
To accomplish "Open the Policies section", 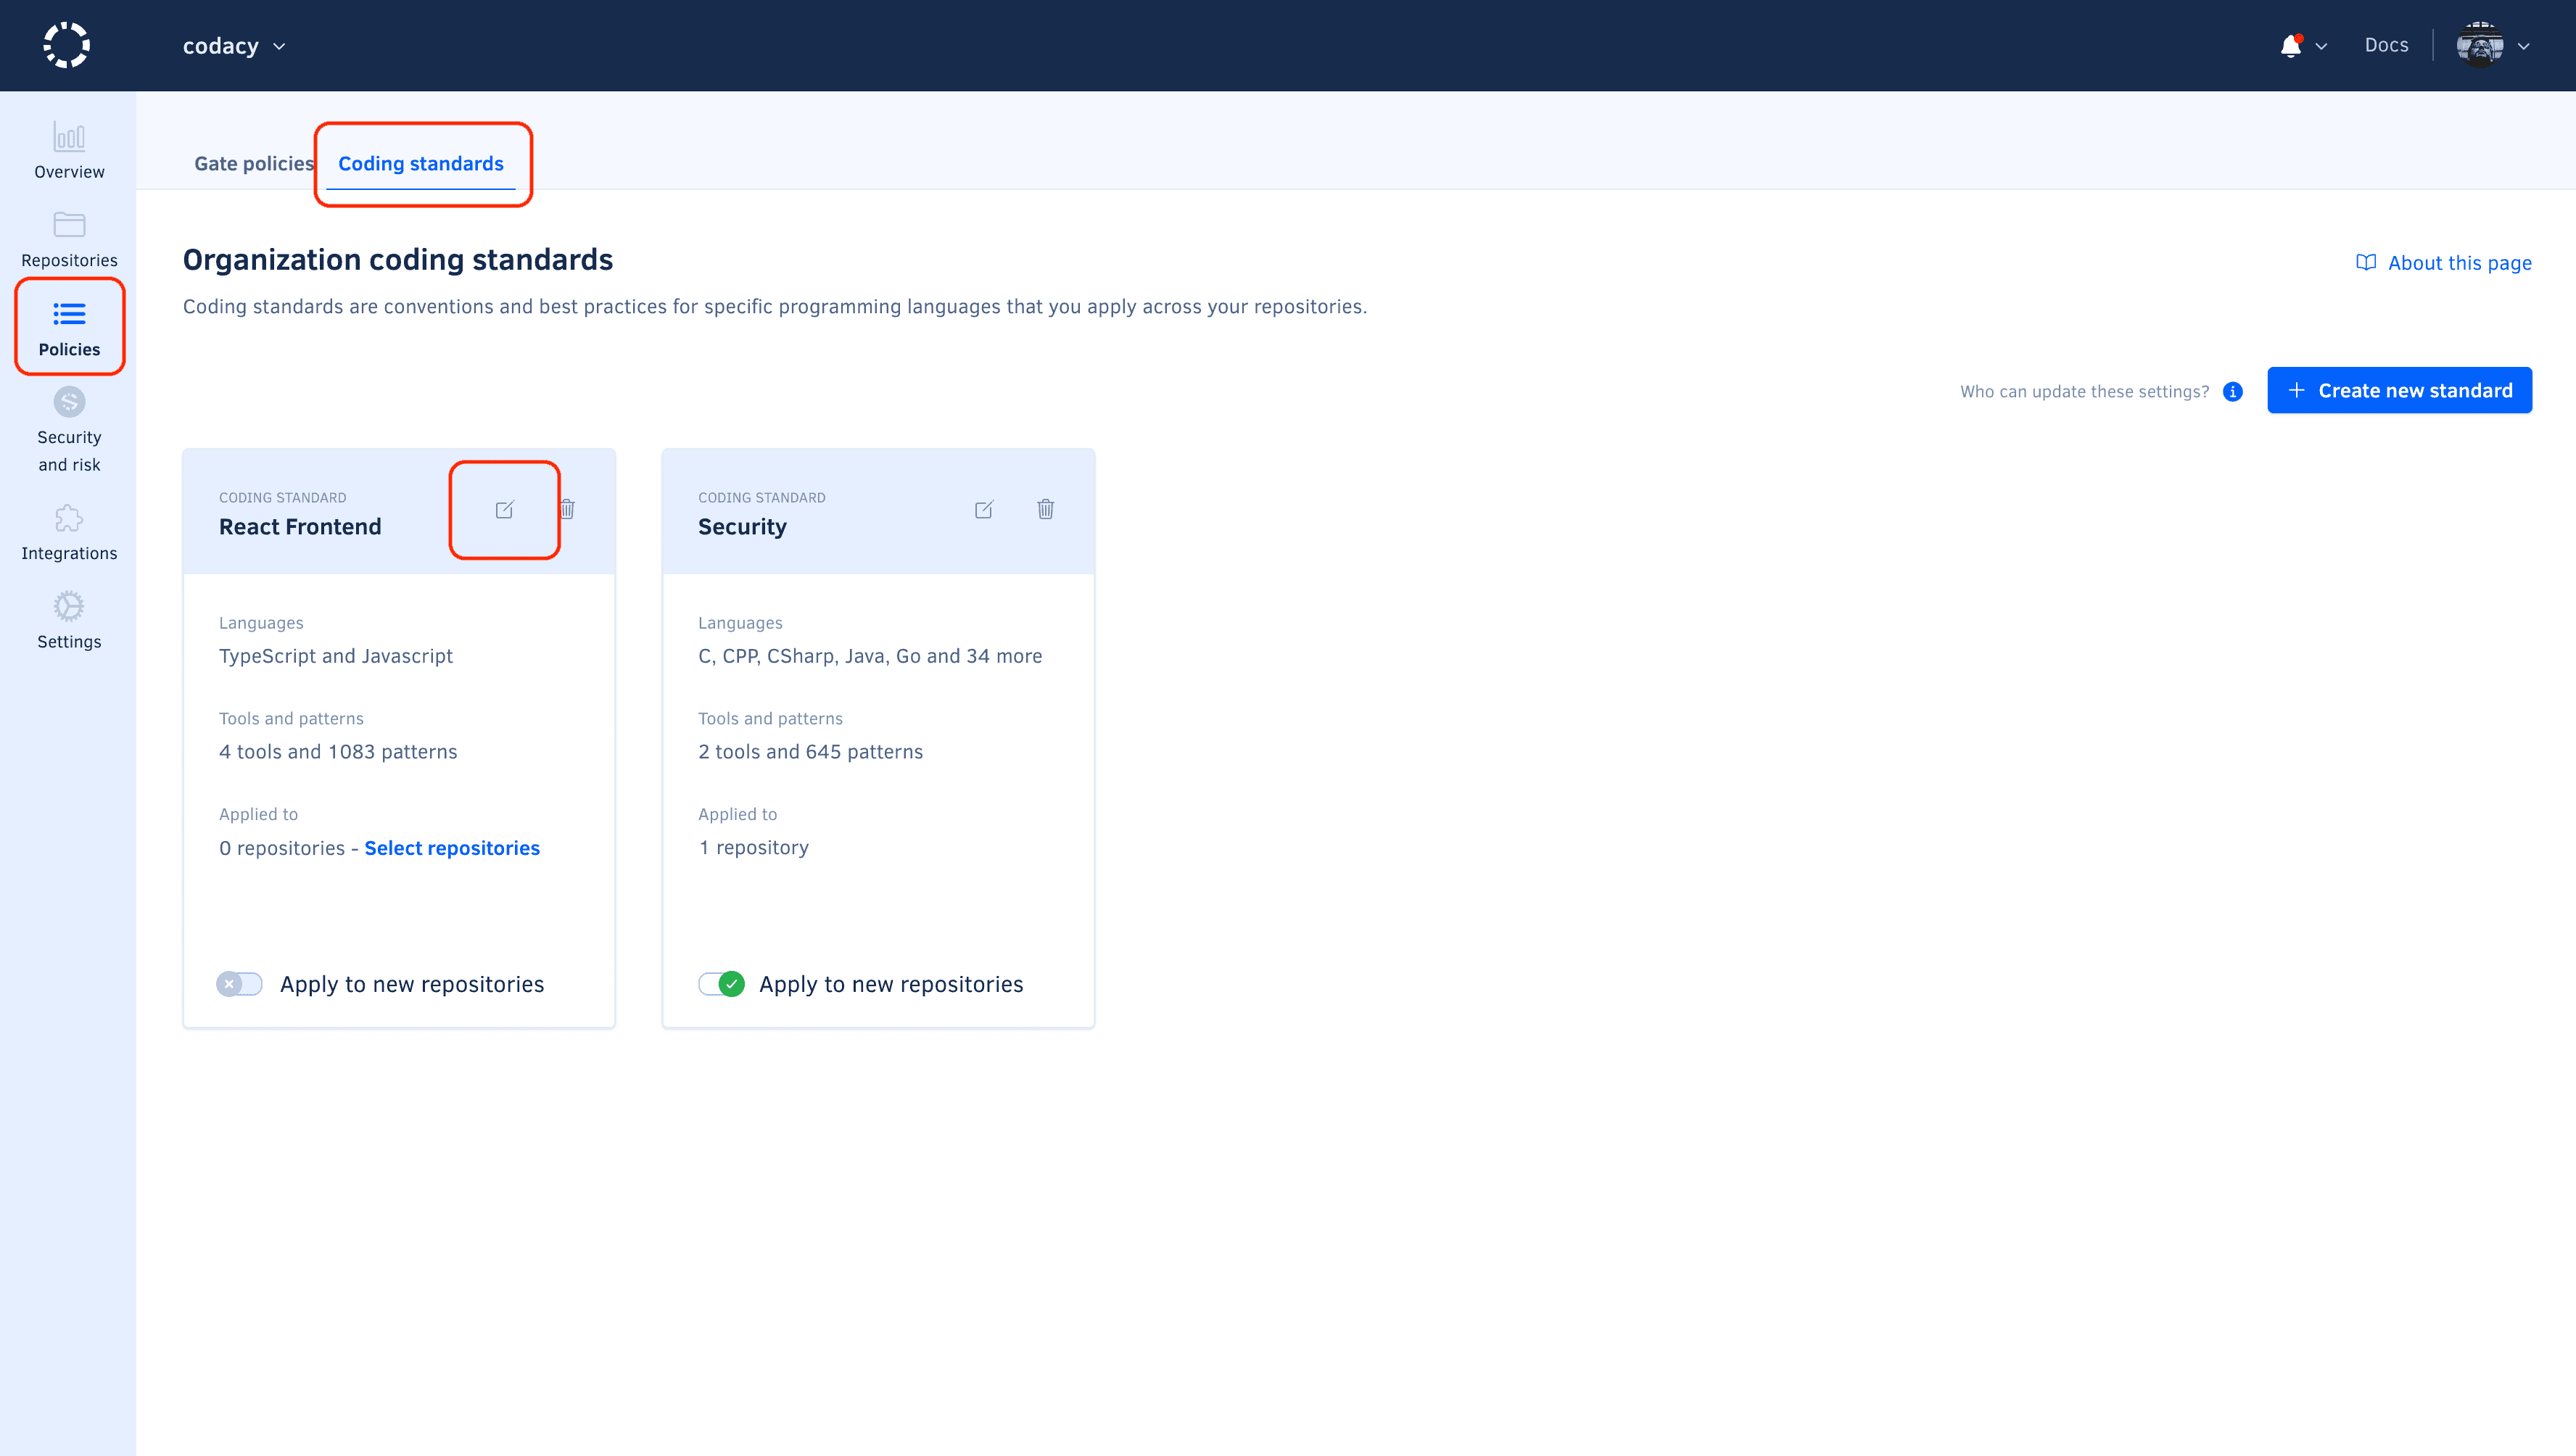I will (68, 327).
